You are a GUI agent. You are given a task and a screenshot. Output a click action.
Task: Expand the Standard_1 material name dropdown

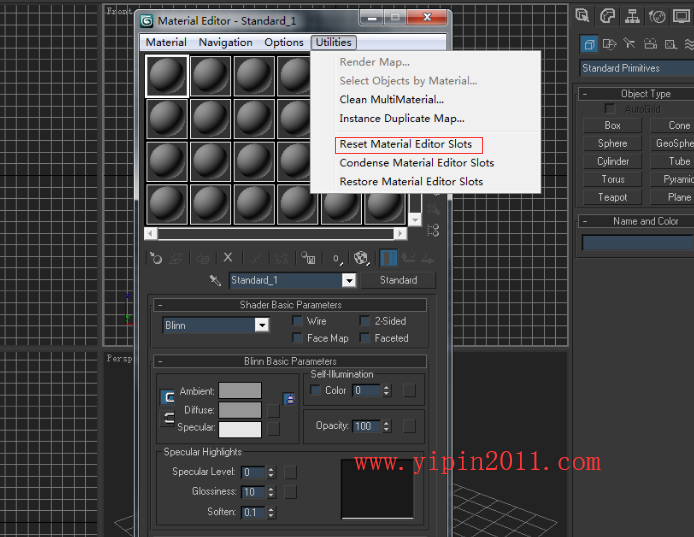(x=348, y=281)
